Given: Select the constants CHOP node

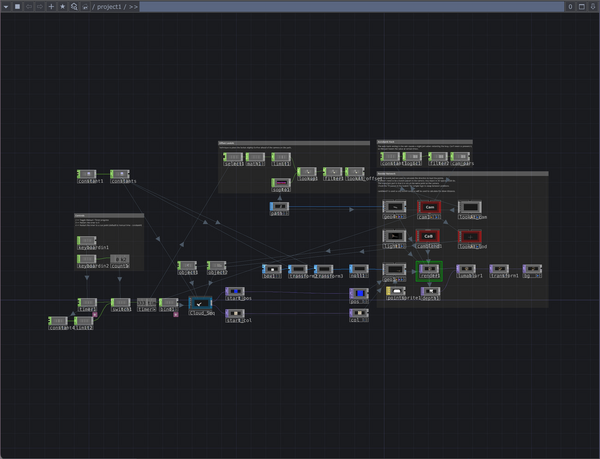Looking at the screenshot, I should (x=120, y=174).
